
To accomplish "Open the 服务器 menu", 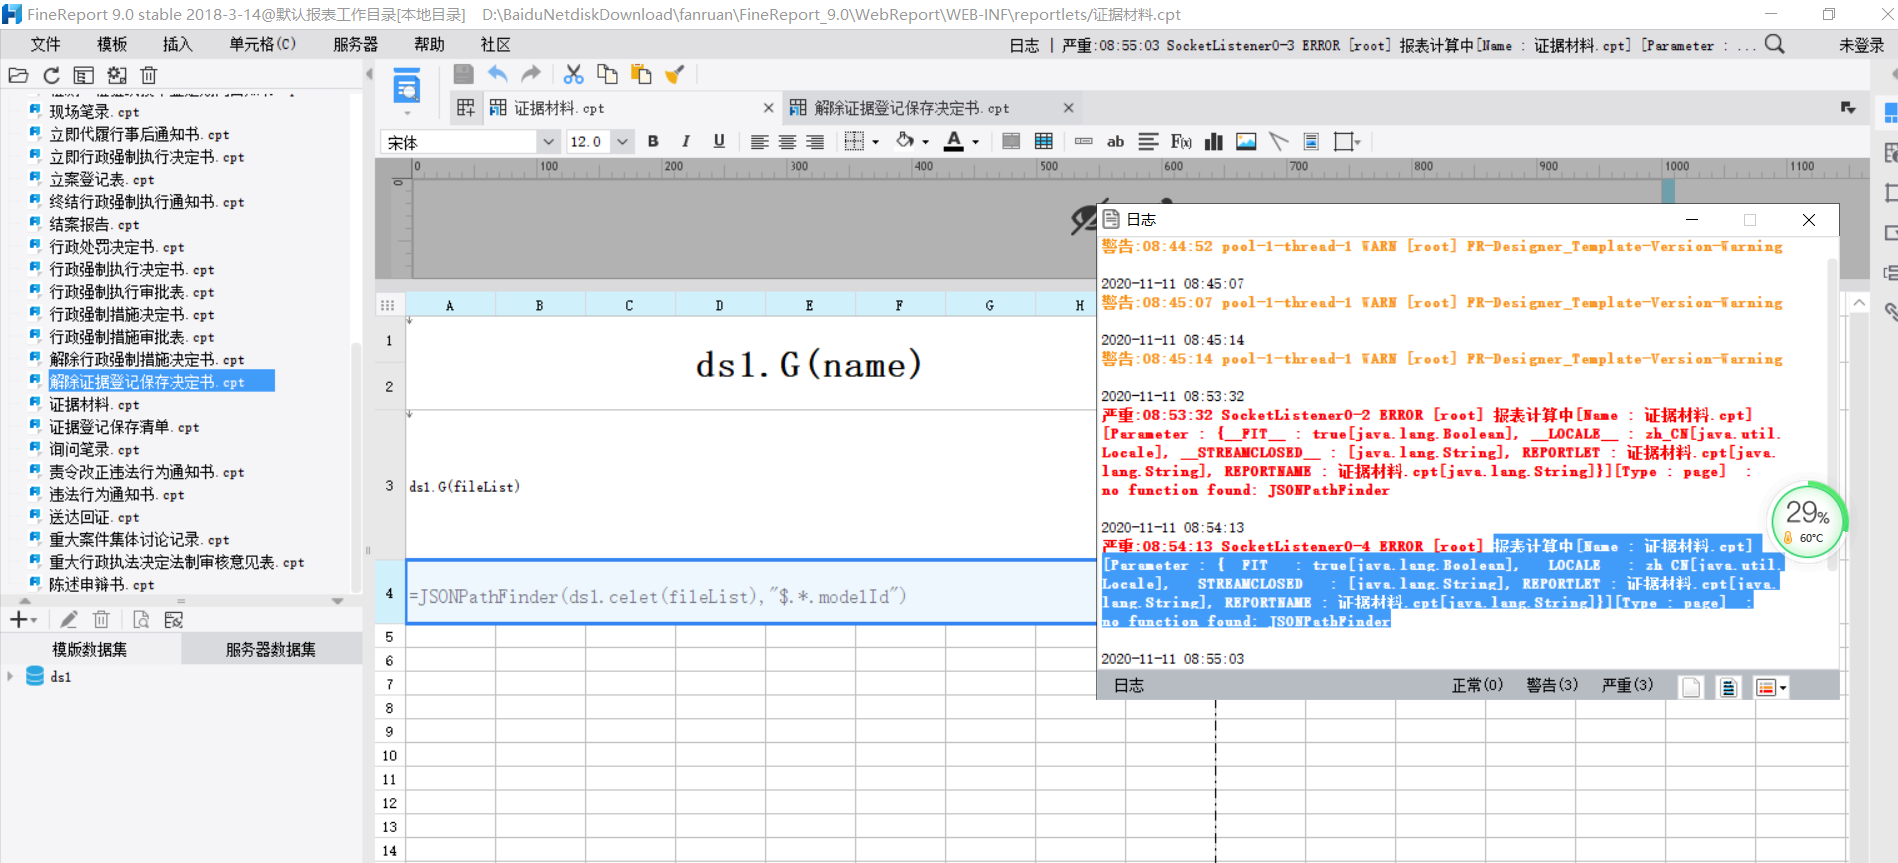I will [355, 44].
